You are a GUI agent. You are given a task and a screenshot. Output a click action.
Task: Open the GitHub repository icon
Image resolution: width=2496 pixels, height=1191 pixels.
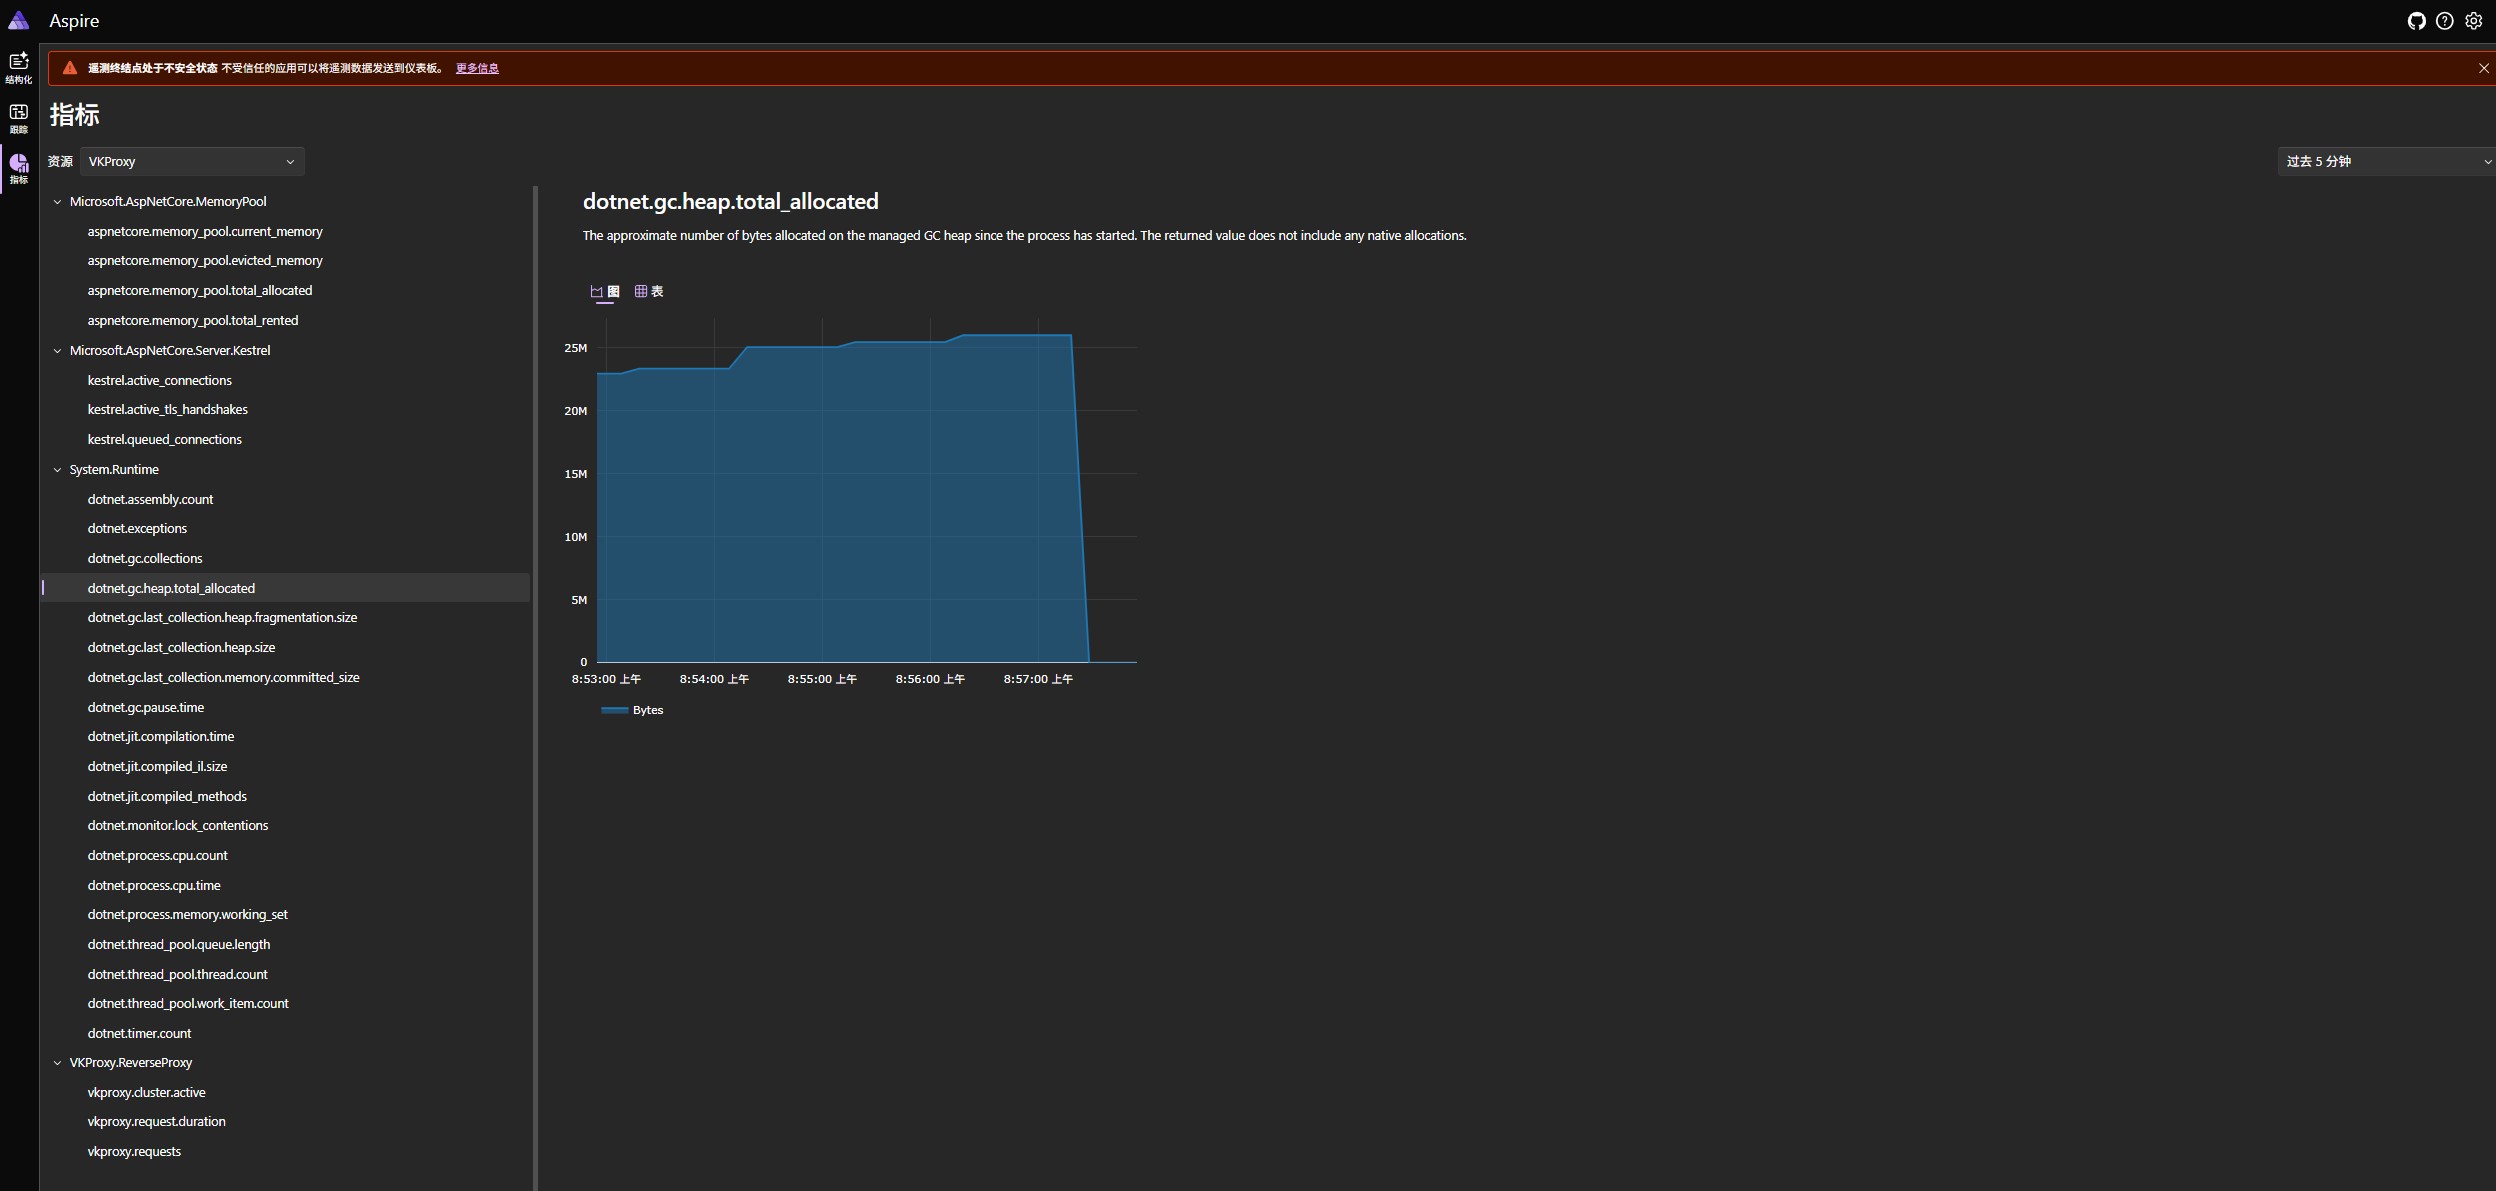pos(2416,21)
